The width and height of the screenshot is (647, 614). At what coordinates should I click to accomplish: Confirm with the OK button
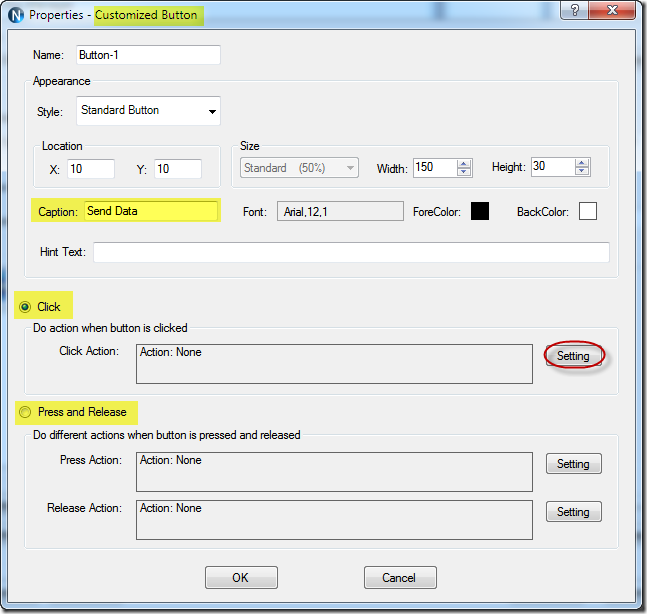[241, 578]
